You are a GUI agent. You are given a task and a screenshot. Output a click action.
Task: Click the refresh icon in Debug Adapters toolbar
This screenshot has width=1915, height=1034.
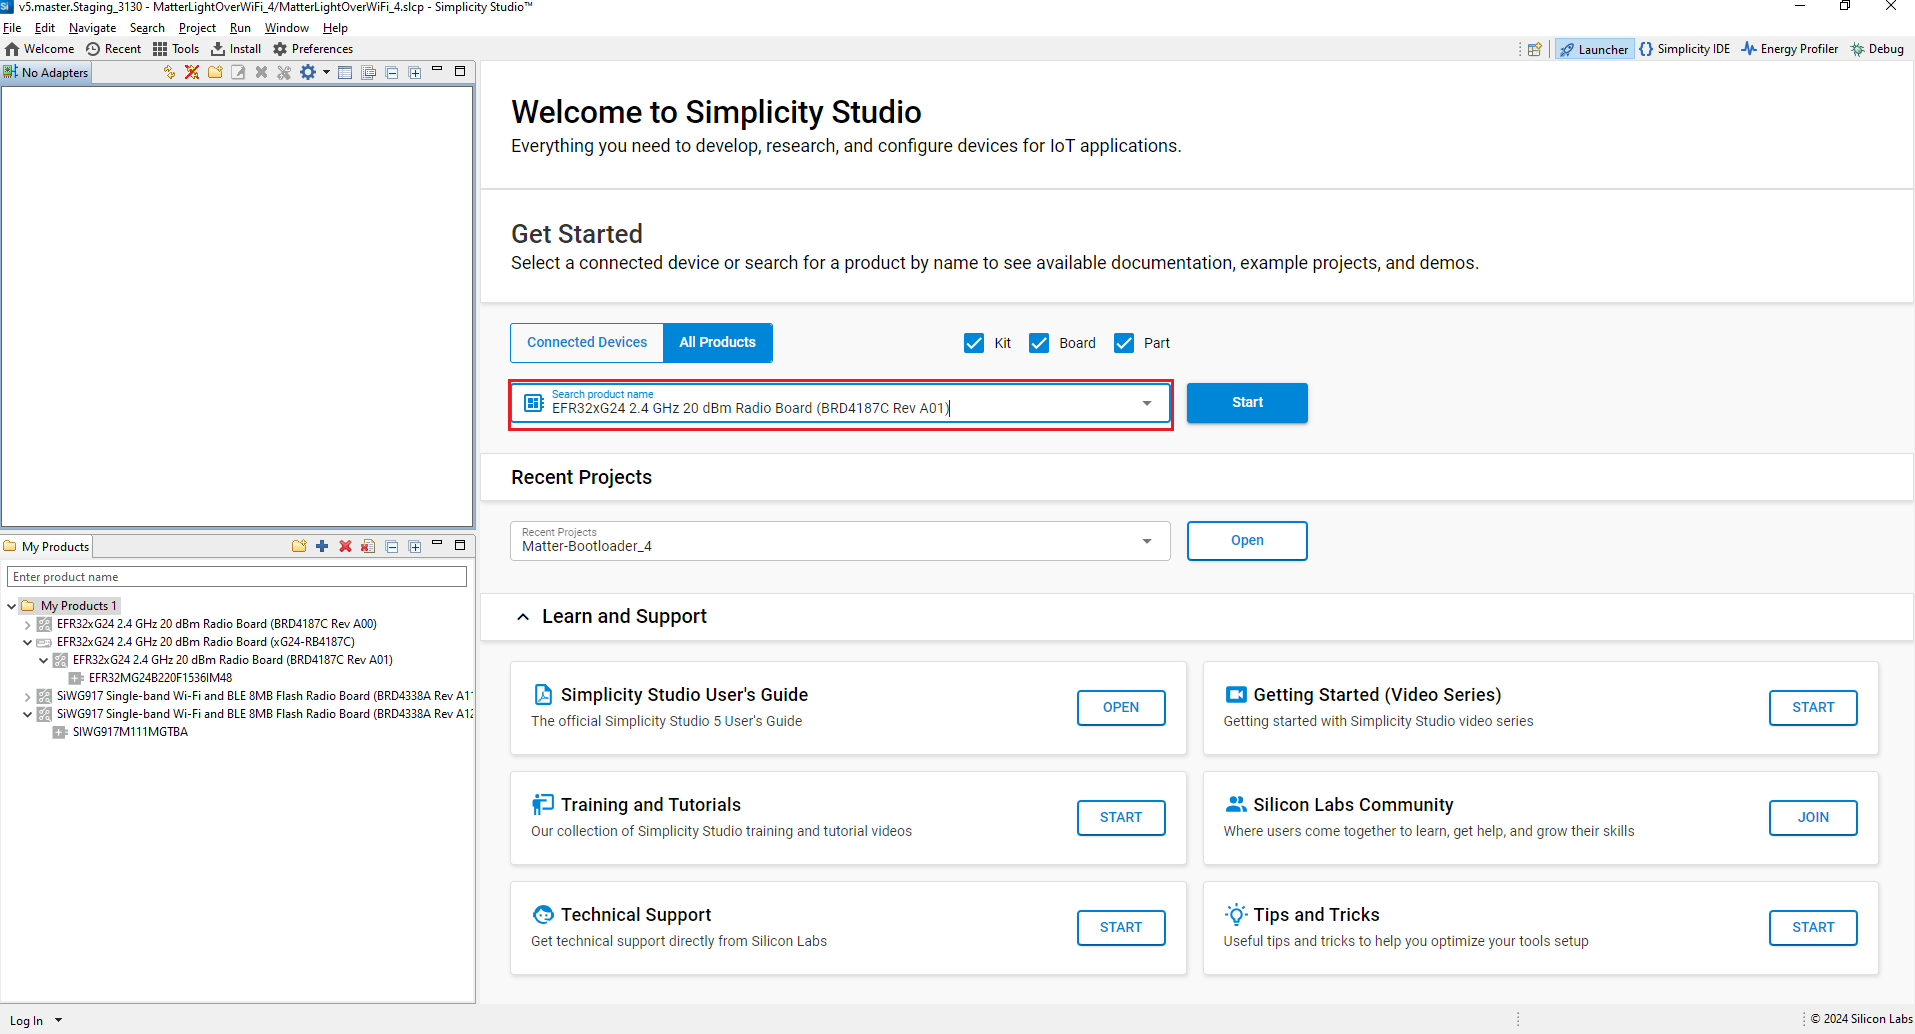tap(169, 72)
